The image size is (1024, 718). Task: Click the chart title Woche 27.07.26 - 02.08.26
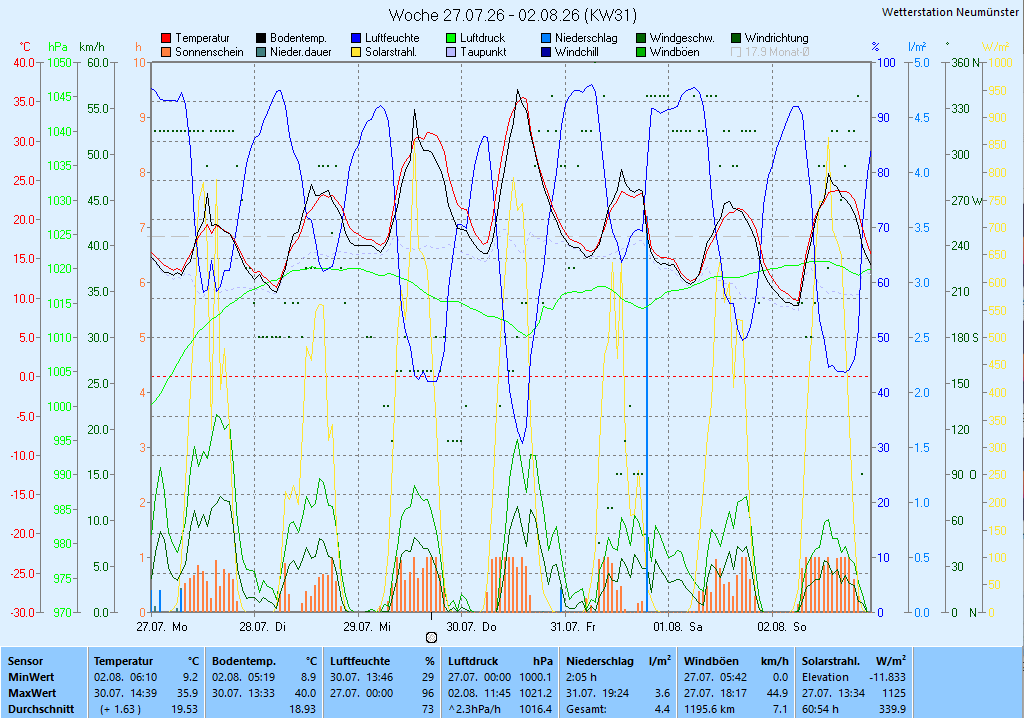[513, 15]
